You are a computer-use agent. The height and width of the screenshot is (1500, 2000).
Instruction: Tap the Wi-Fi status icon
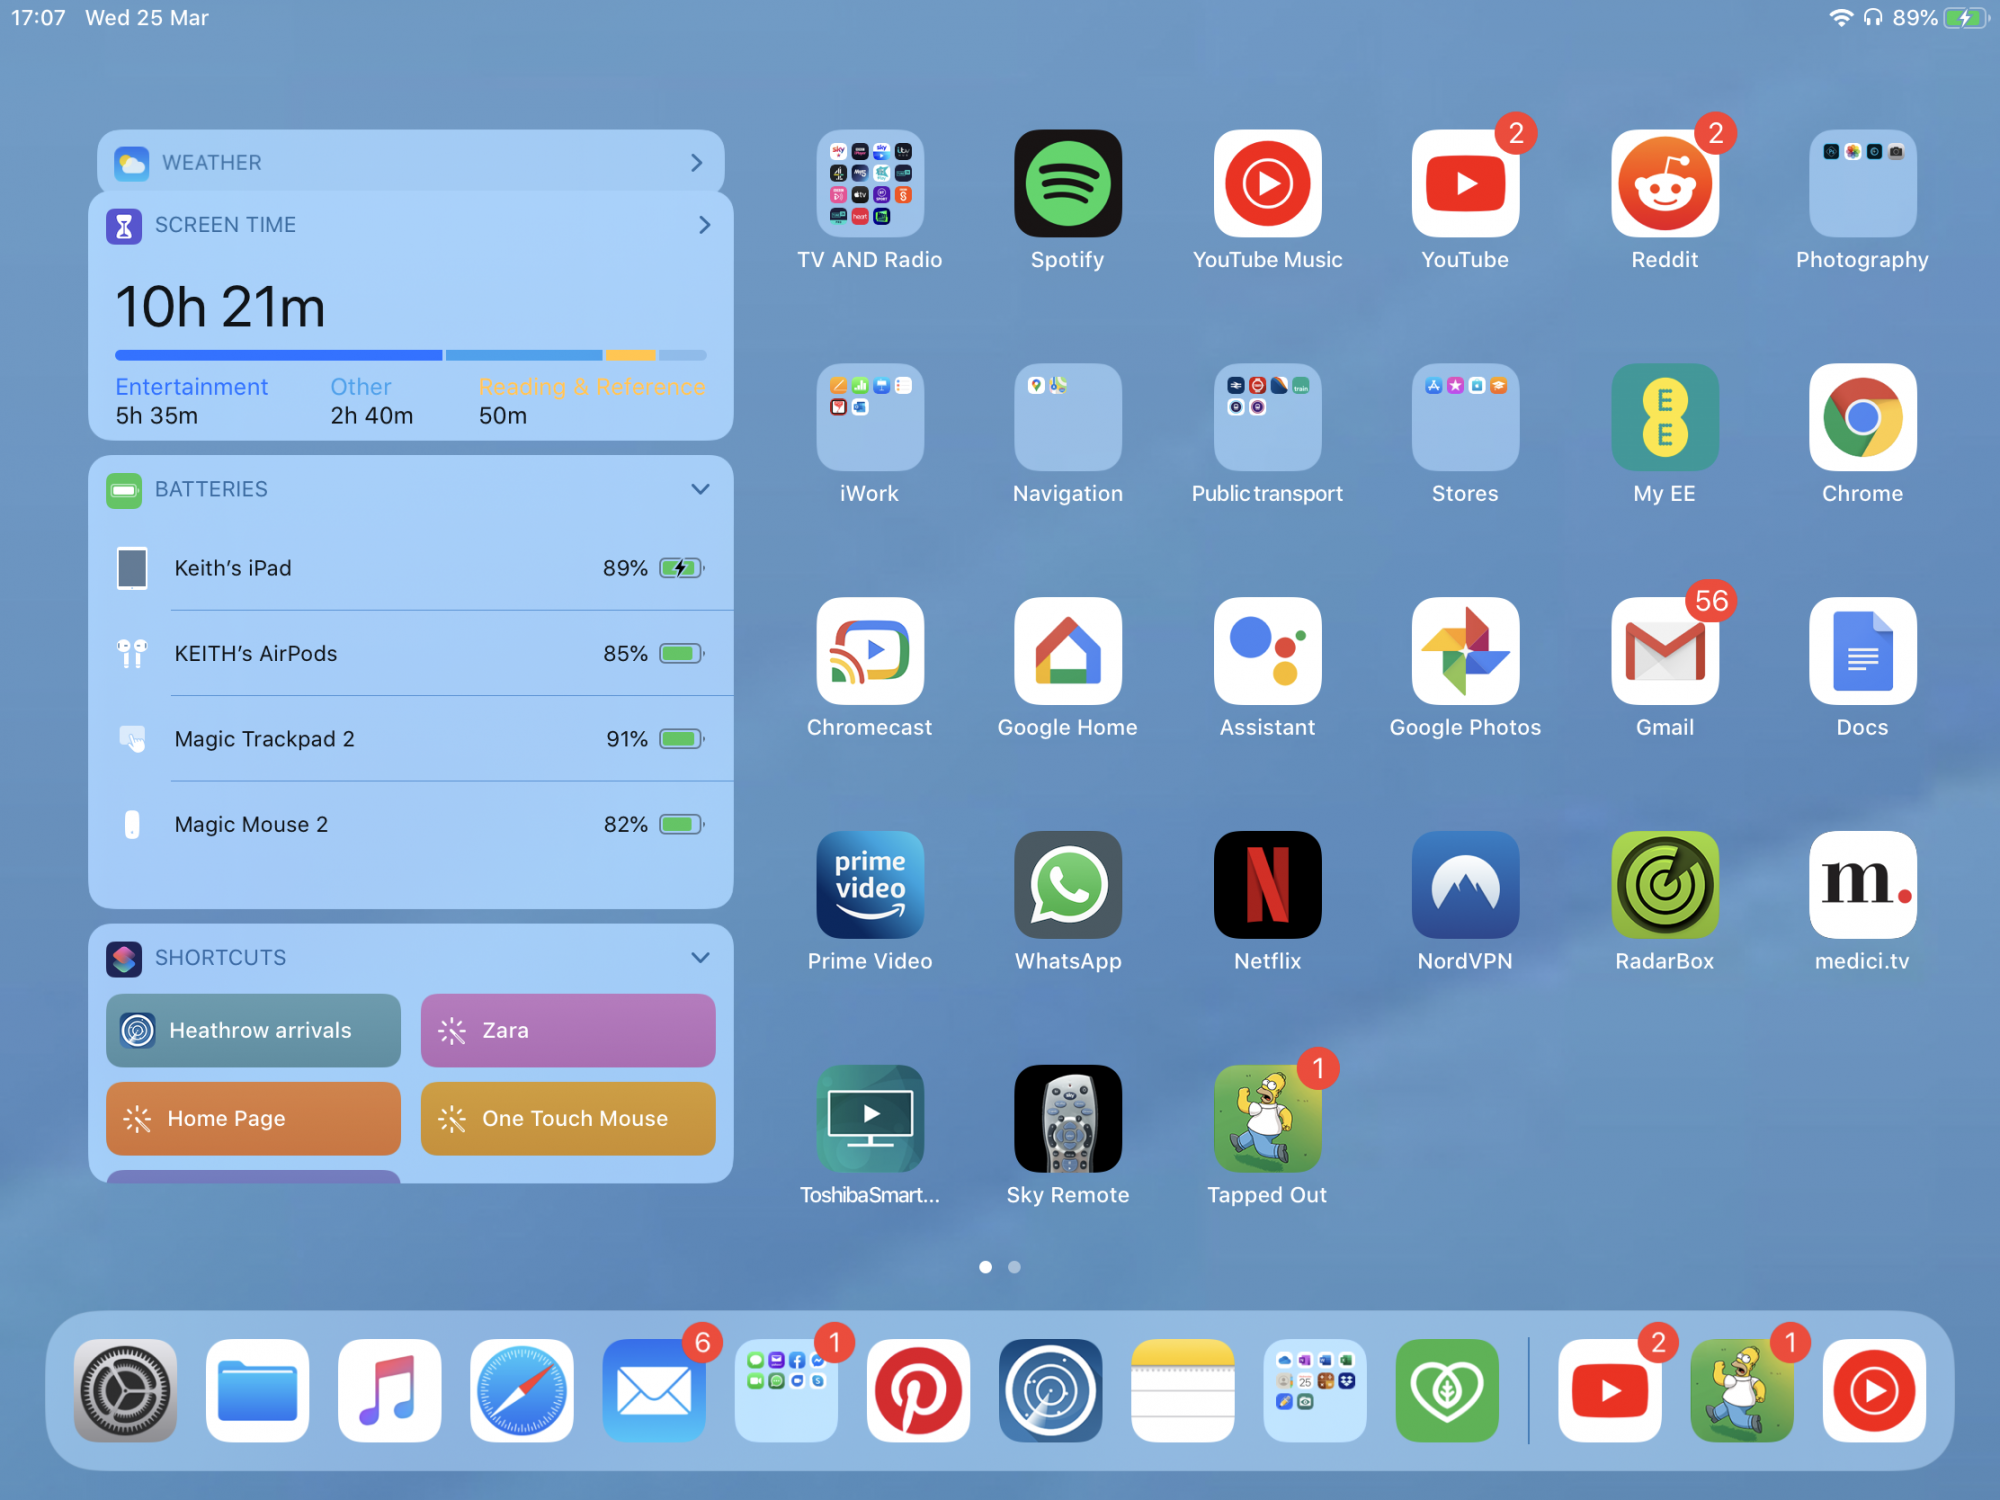point(1840,18)
